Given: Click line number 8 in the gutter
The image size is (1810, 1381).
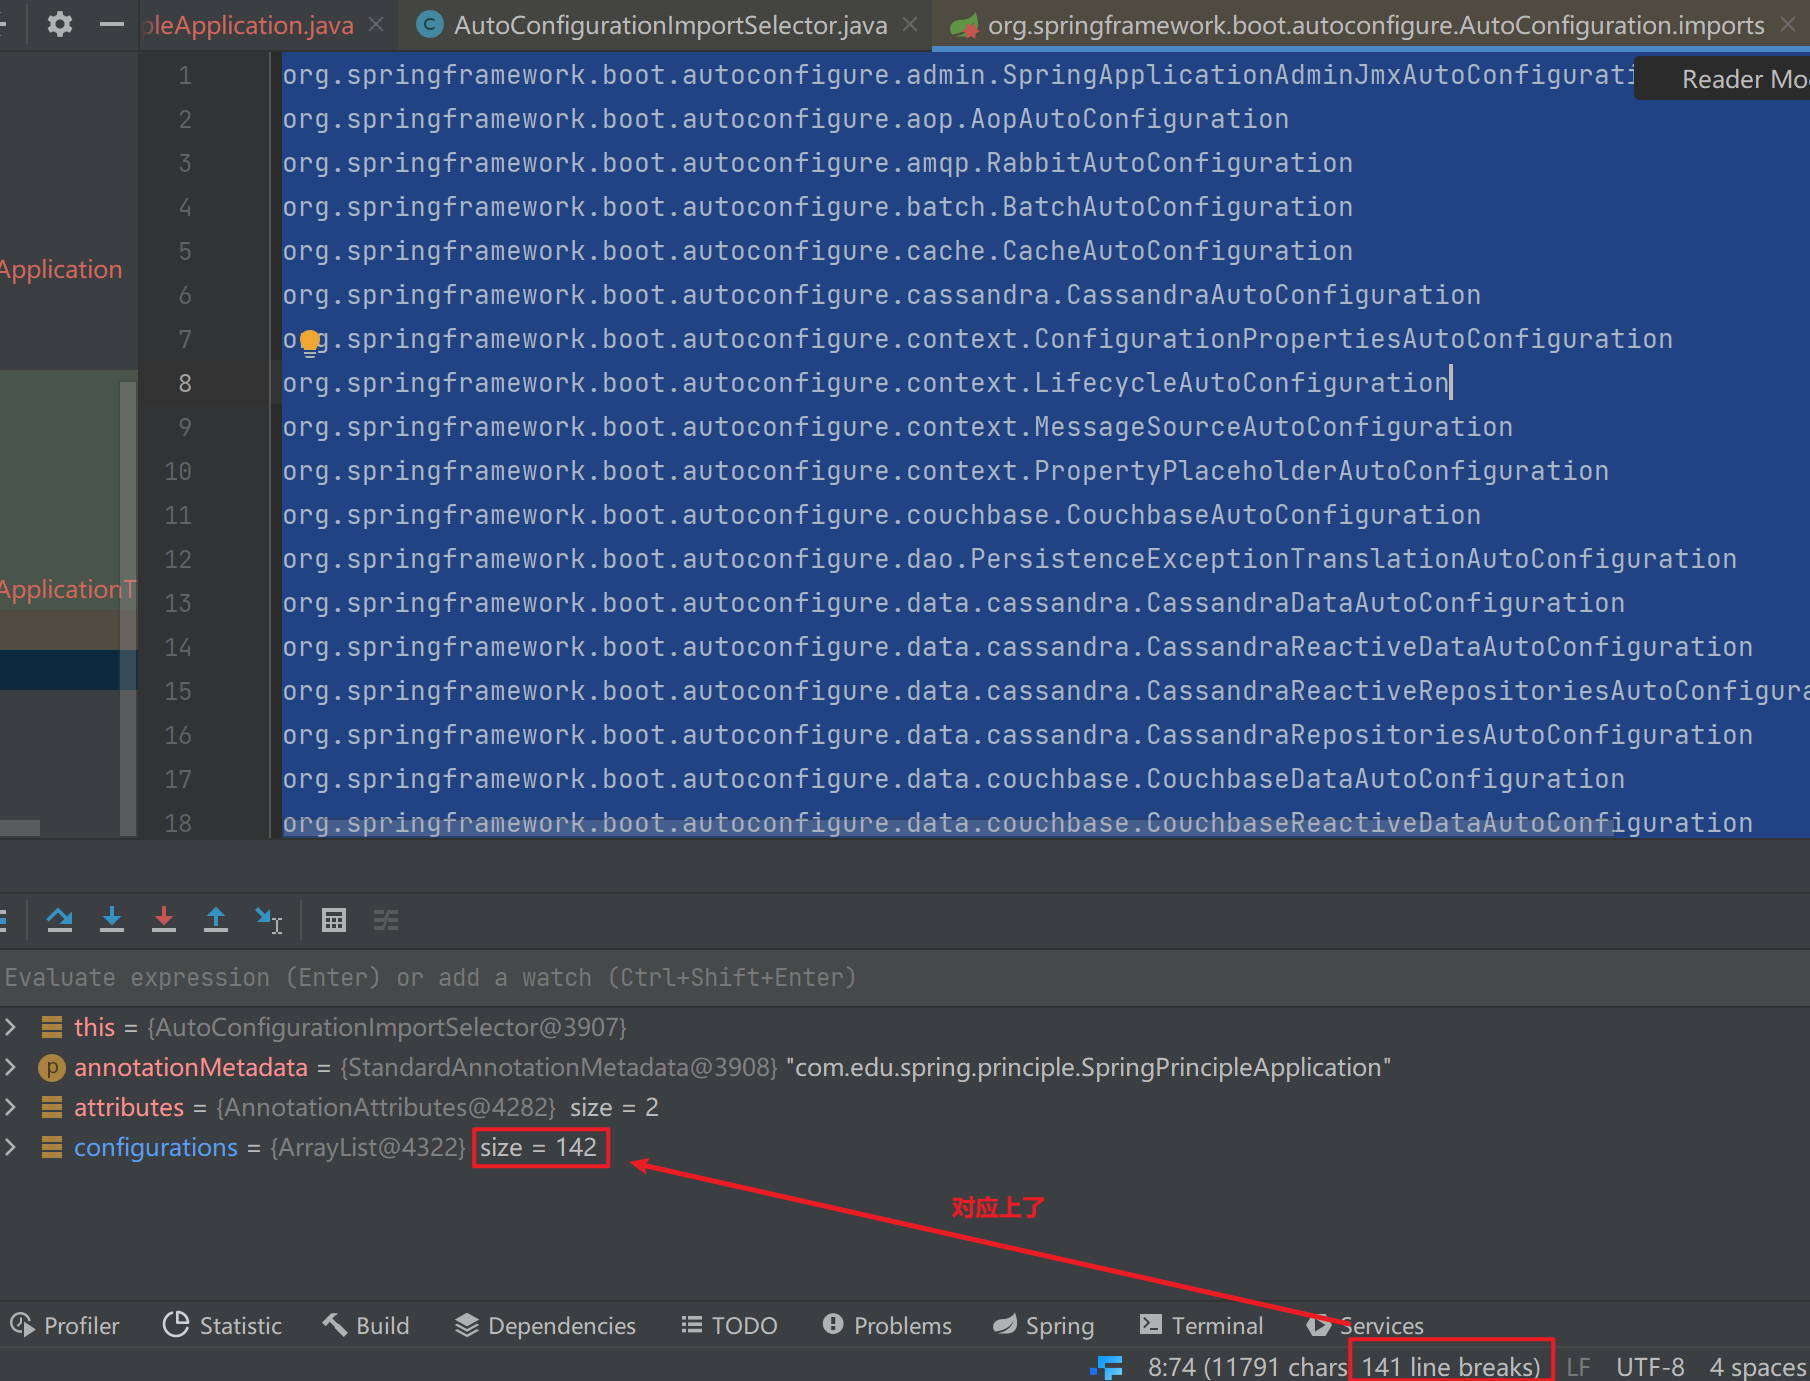Looking at the screenshot, I should click(185, 383).
